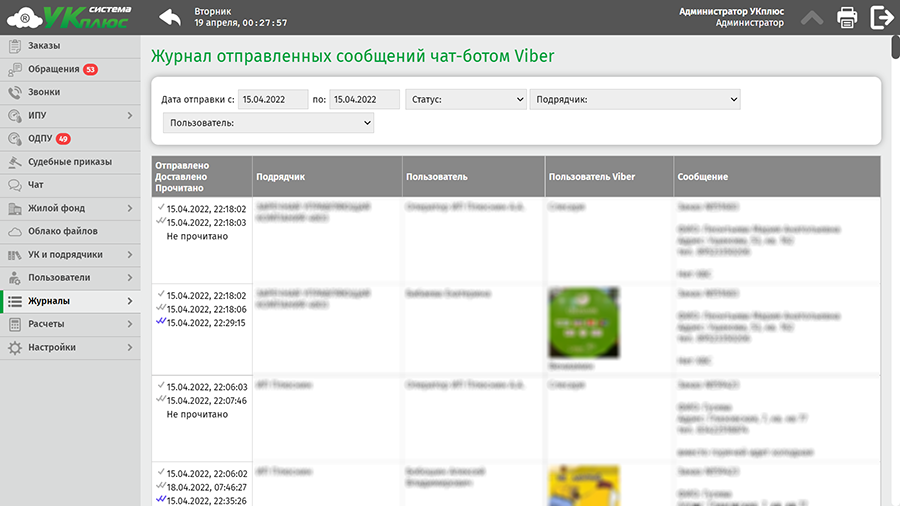The width and height of the screenshot is (900, 506).
Task: Click timestamp 15.04.2022, 22:07:46
Action: coord(207,401)
